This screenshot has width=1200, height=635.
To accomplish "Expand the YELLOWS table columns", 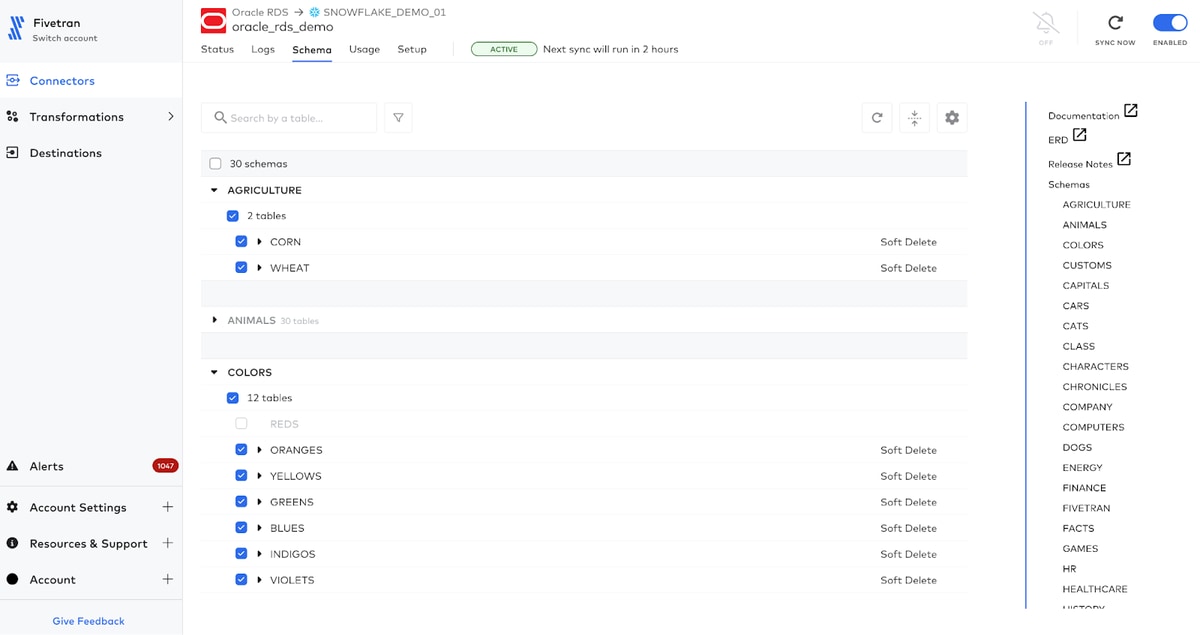I will 259,476.
